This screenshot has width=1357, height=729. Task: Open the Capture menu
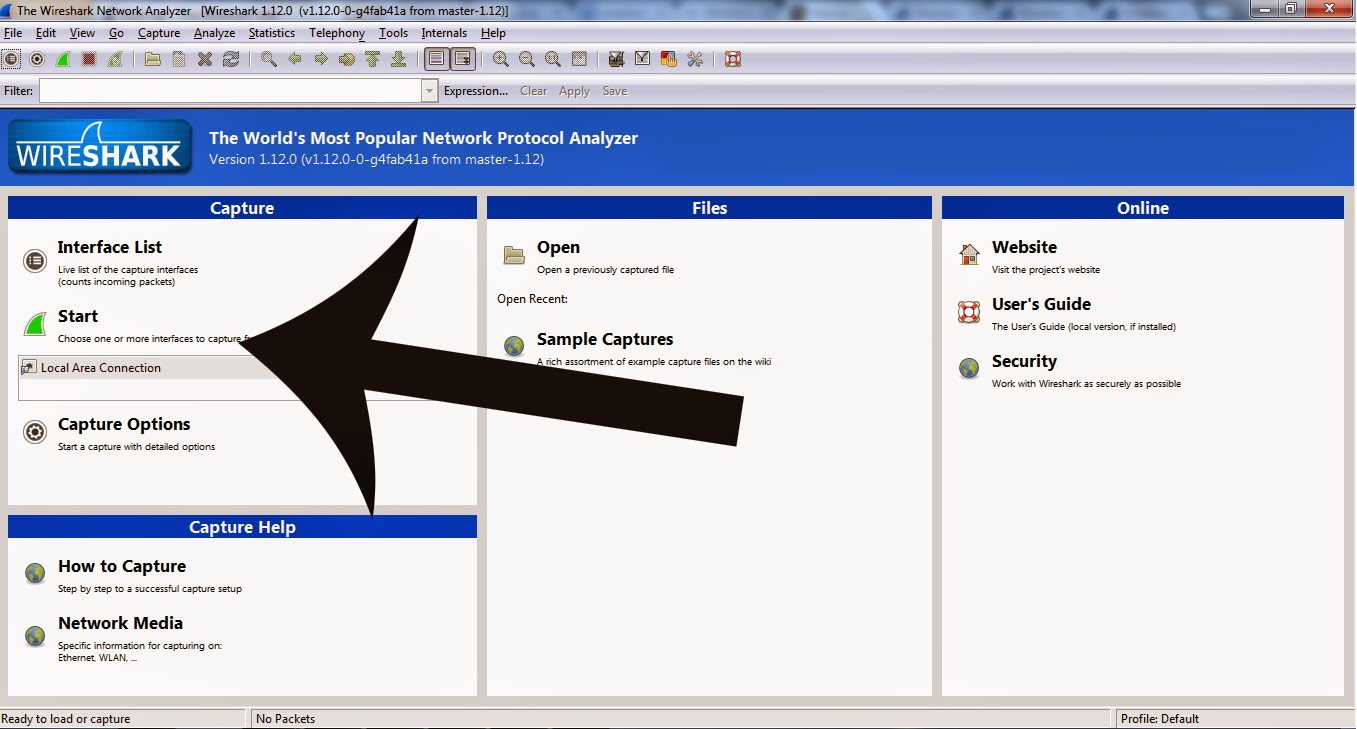point(159,33)
